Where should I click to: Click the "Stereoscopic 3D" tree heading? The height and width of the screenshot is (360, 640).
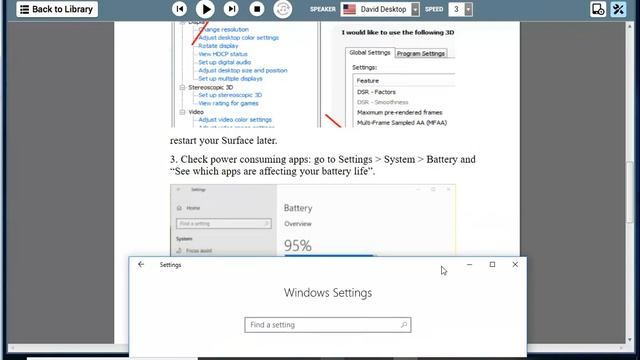tap(211, 87)
